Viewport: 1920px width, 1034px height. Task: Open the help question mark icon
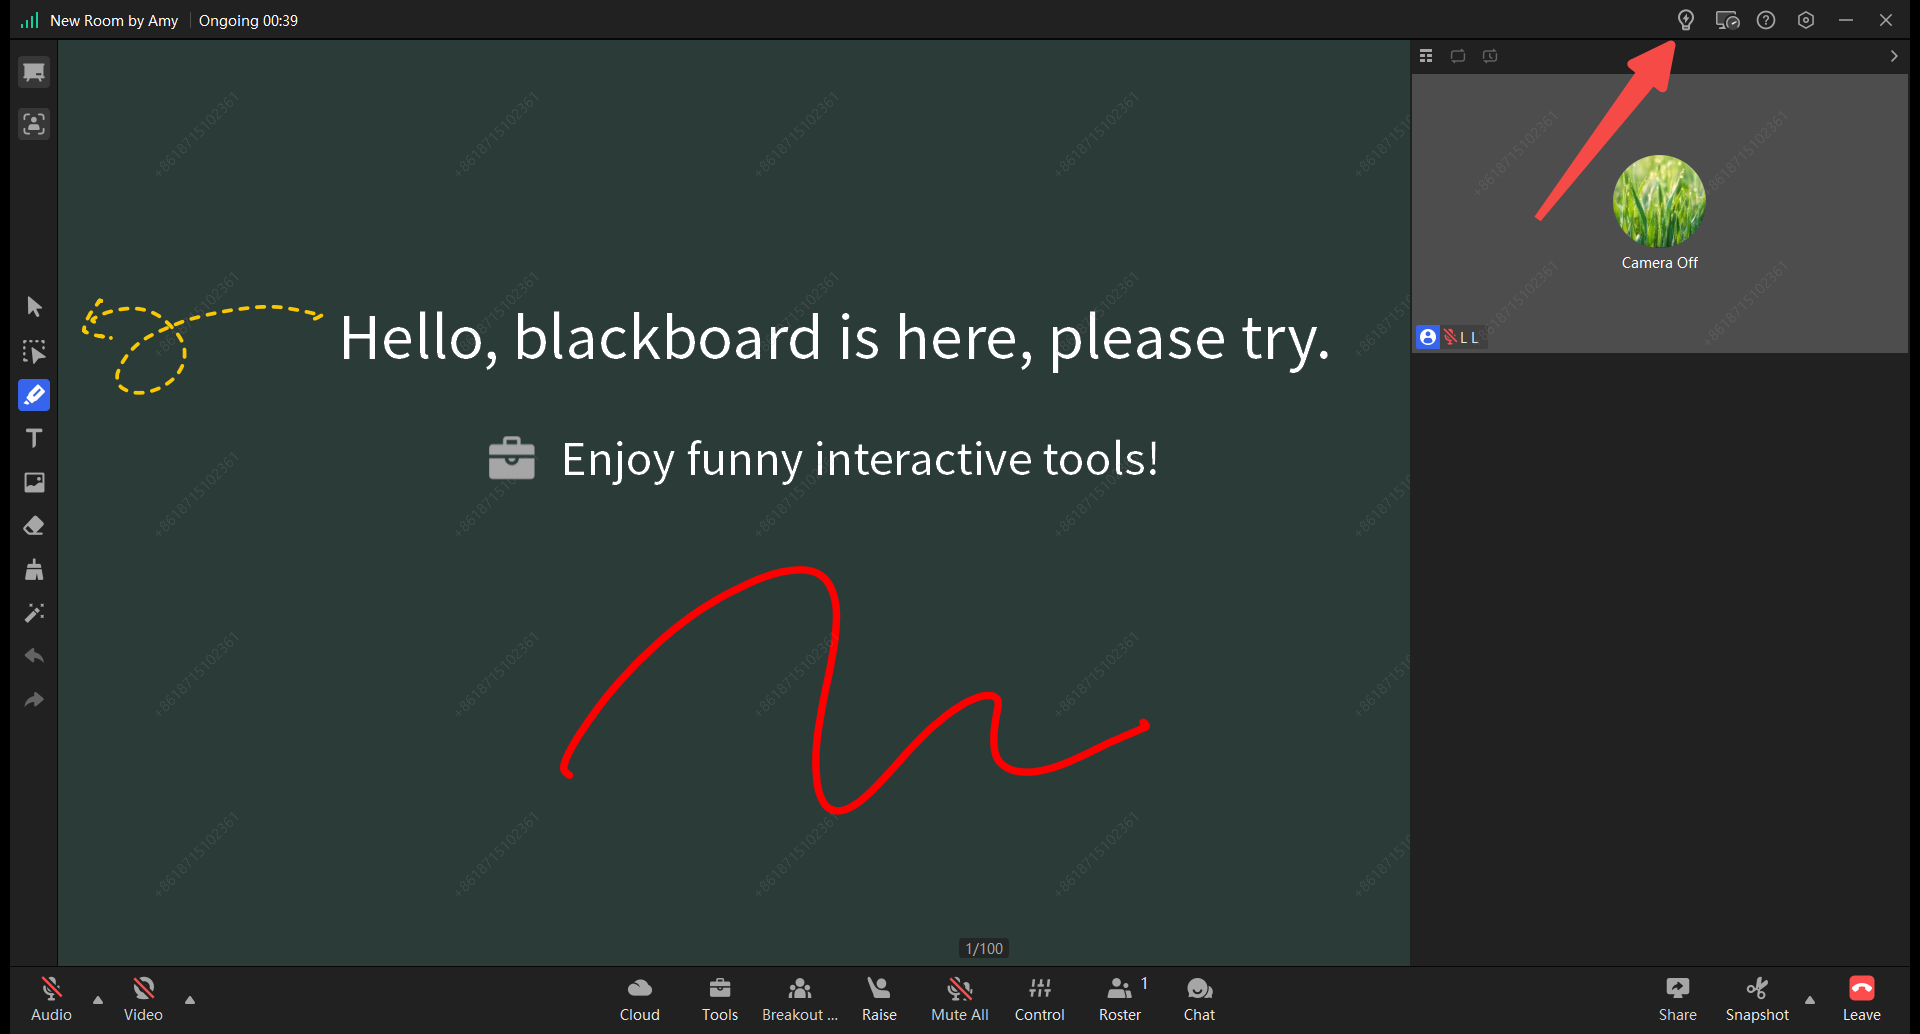tap(1766, 20)
